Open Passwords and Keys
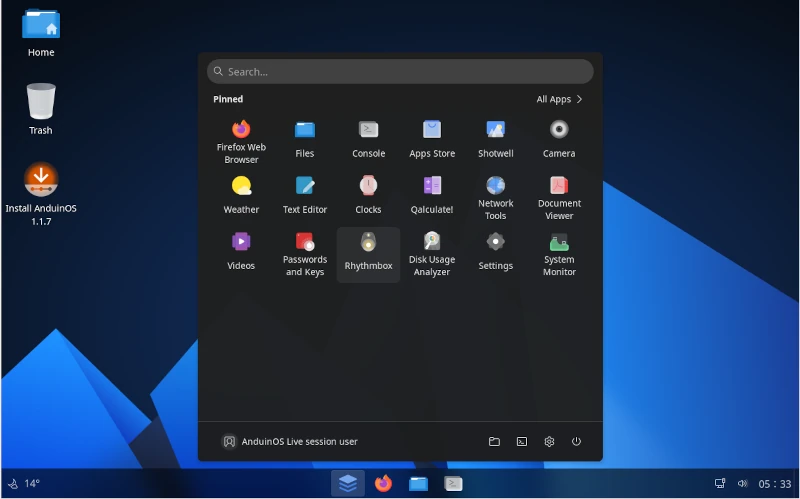Image resolution: width=800 pixels, height=499 pixels. point(305,254)
